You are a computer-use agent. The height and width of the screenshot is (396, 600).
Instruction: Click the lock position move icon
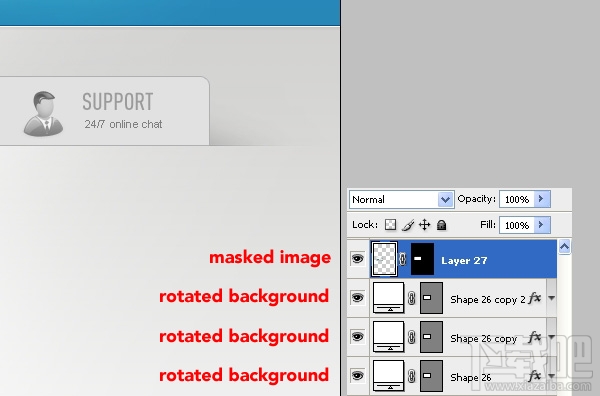click(425, 225)
